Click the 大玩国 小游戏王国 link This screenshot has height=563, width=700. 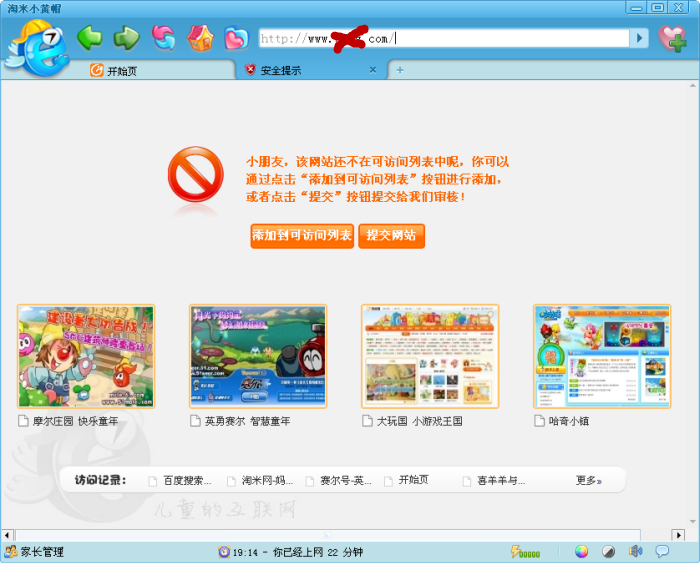click(420, 421)
